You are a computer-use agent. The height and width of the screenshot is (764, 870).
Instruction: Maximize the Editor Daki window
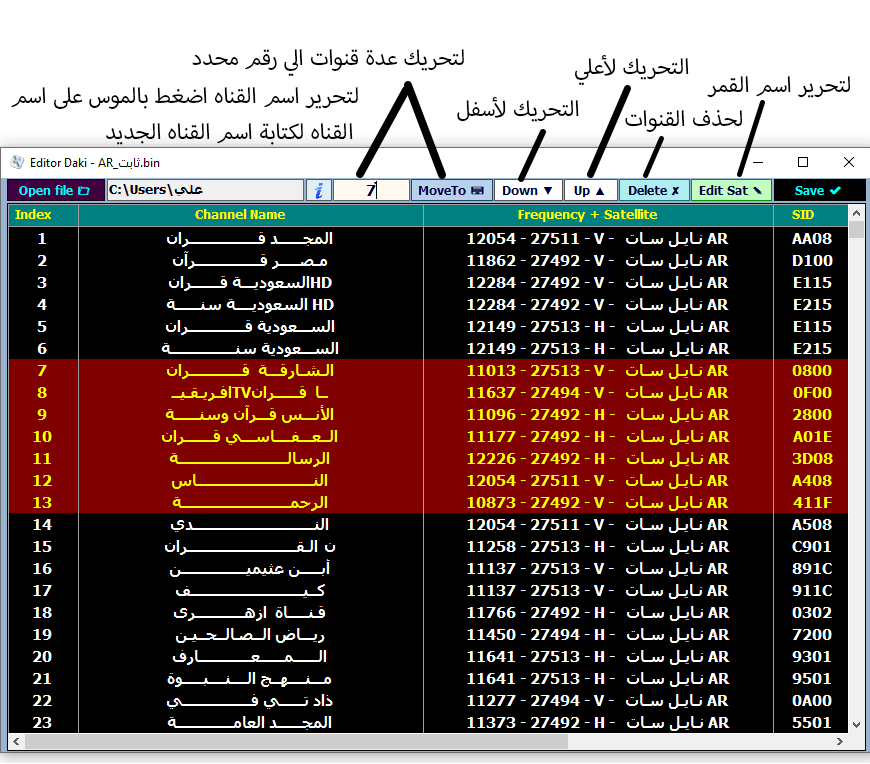coord(803,162)
